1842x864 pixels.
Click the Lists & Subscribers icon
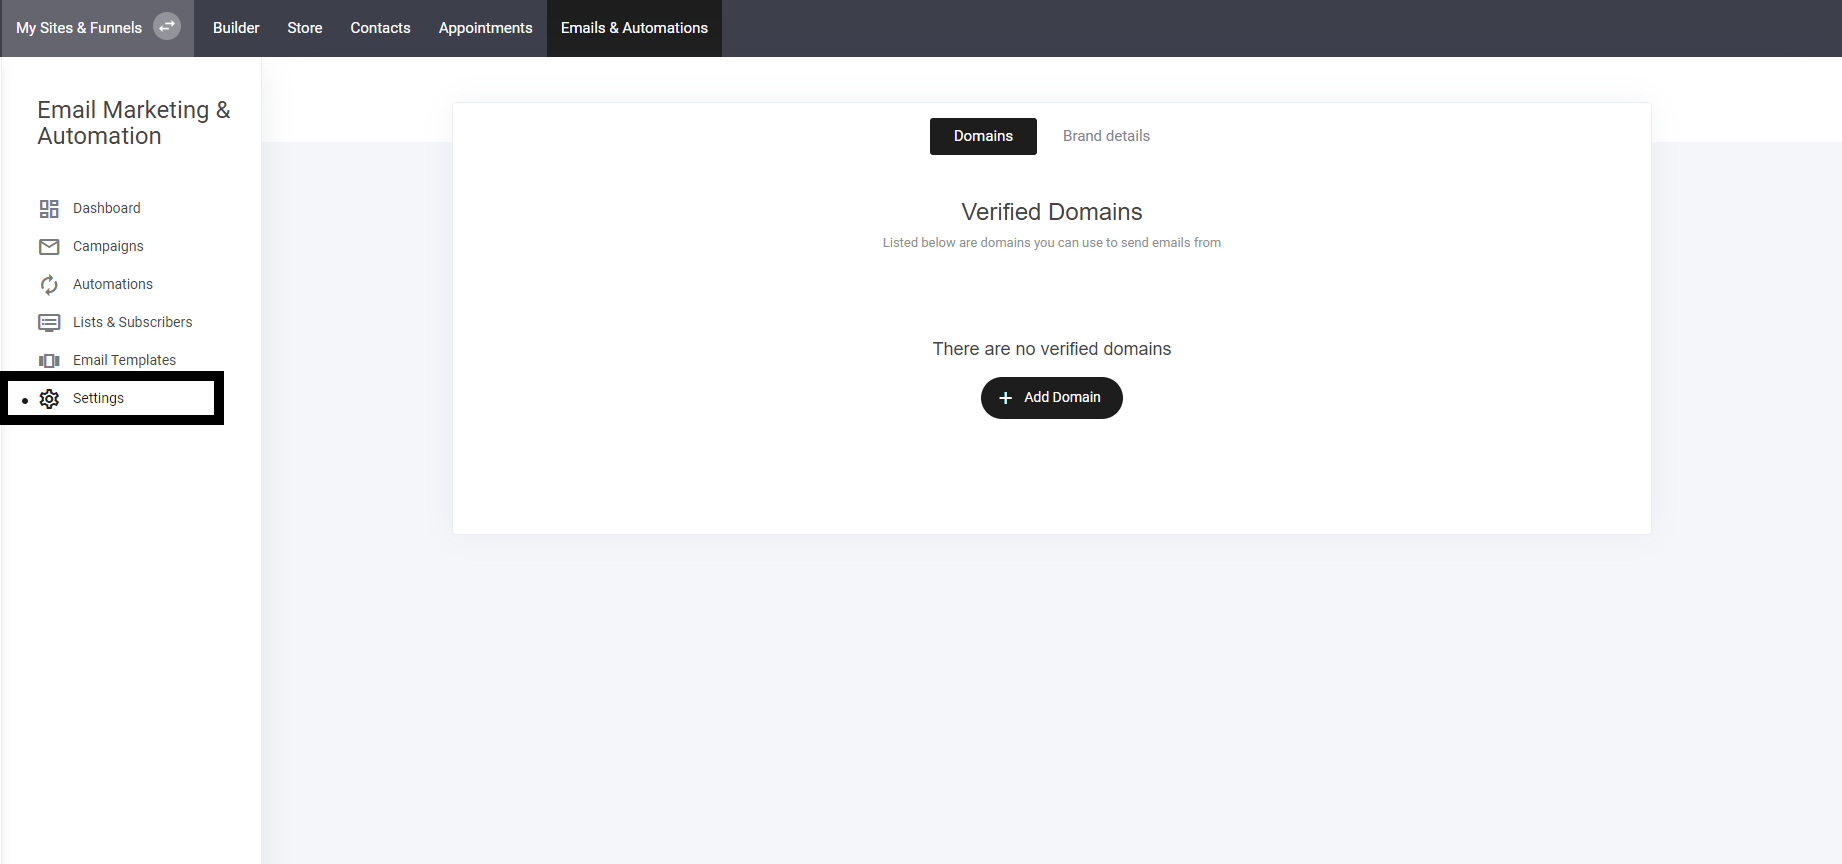coord(49,323)
